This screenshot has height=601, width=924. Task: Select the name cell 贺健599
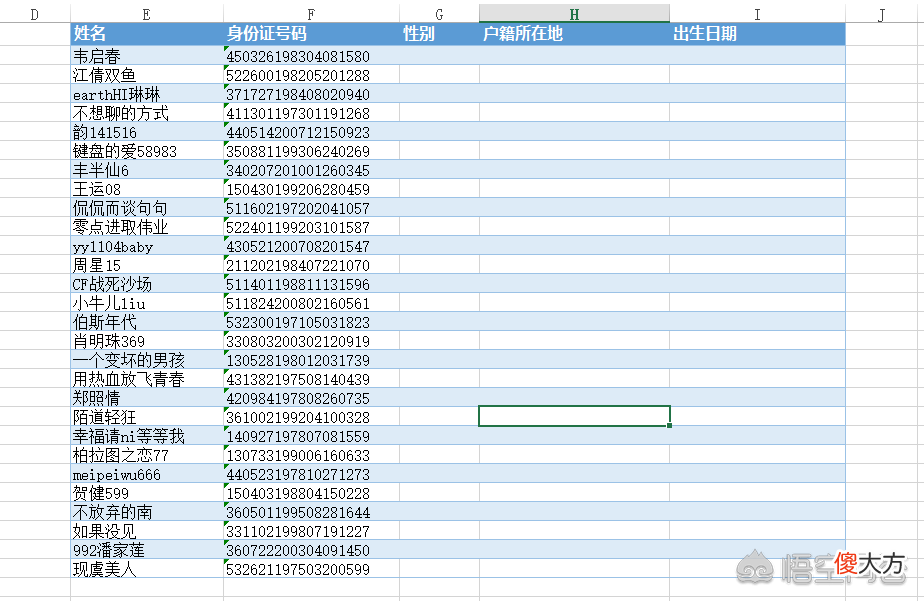[147, 493]
